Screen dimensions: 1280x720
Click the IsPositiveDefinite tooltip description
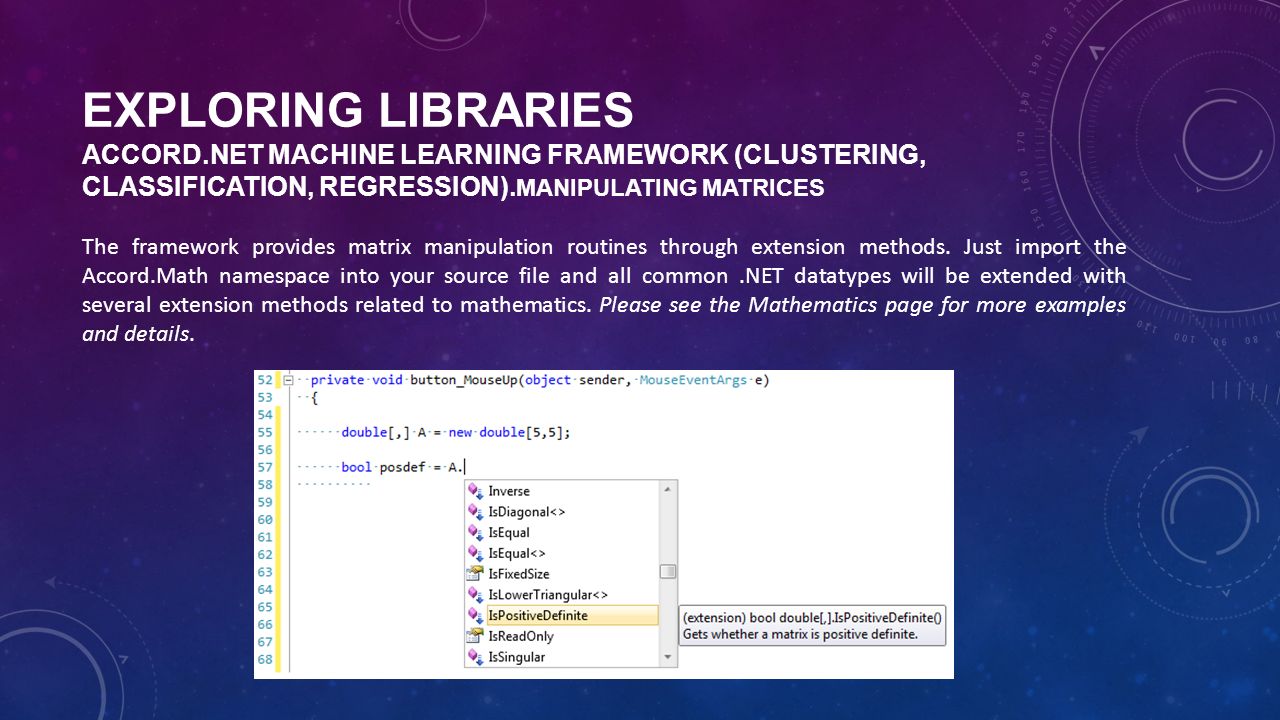tap(800, 634)
